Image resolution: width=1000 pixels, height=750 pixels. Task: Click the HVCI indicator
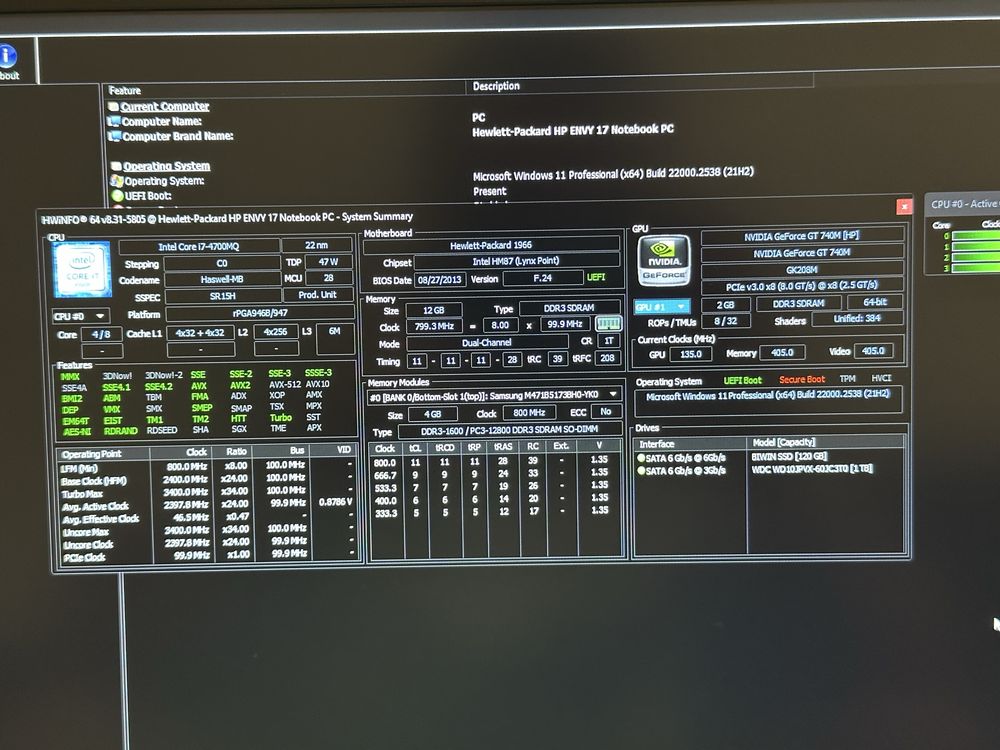tap(881, 378)
